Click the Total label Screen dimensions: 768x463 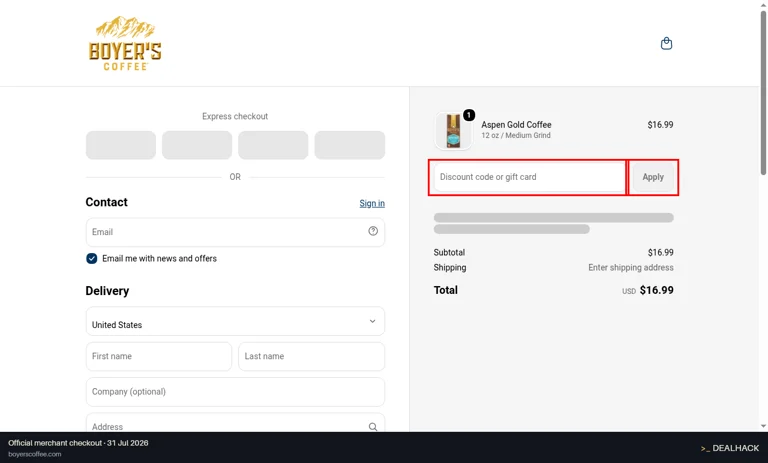point(446,290)
